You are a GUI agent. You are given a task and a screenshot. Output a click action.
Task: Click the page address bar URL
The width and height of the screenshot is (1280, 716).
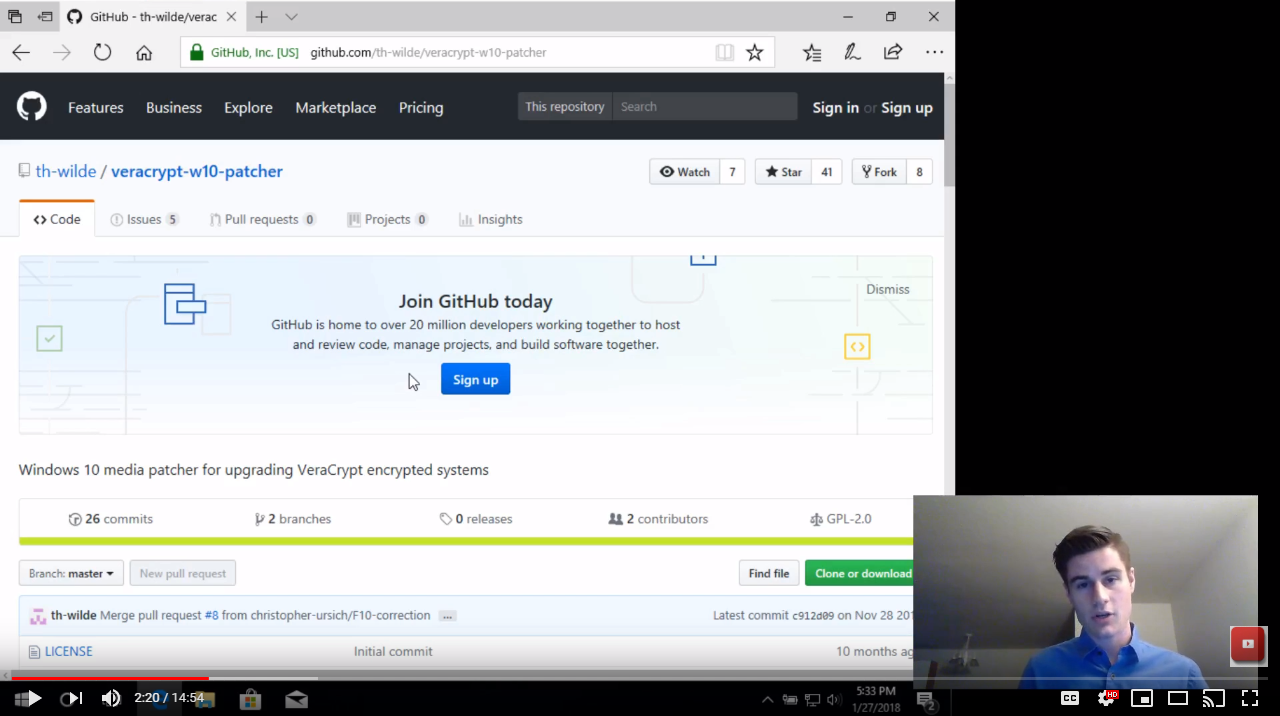coord(428,52)
